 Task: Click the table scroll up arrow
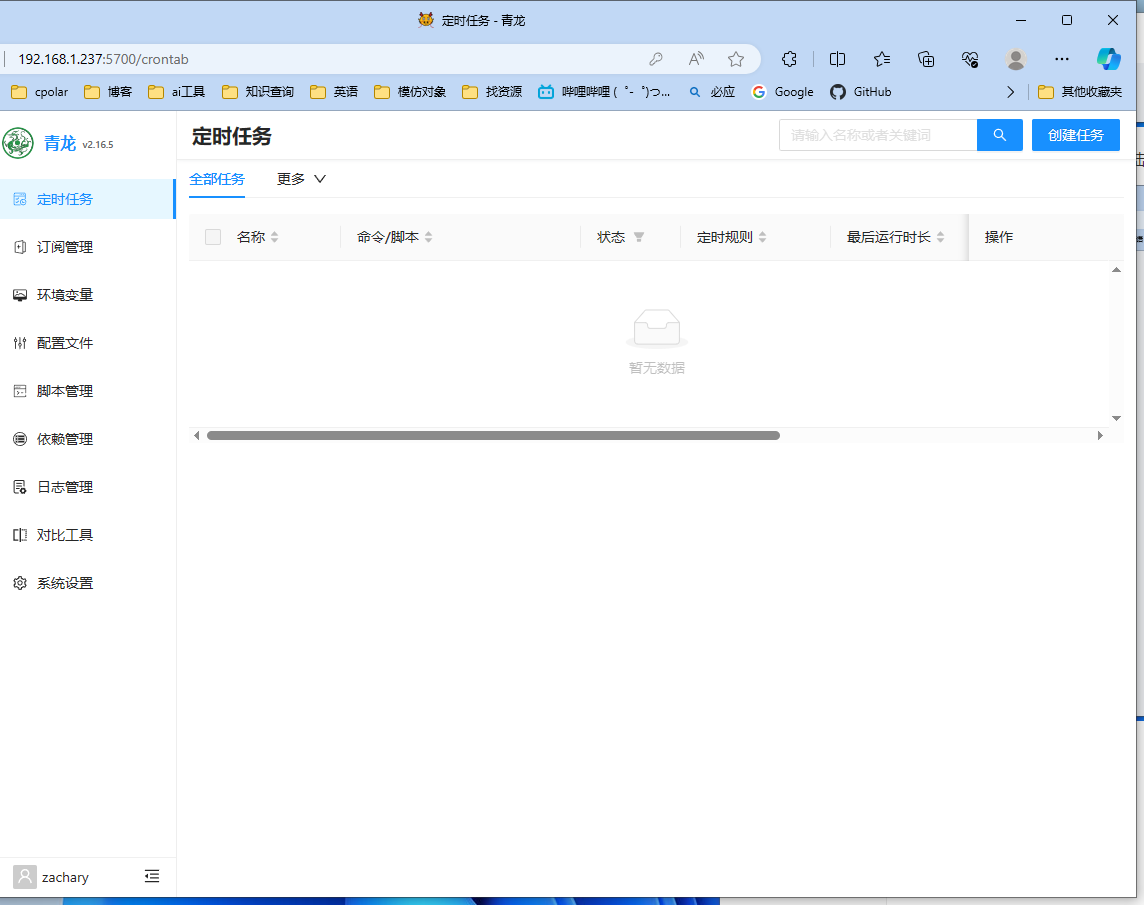pyautogui.click(x=1116, y=270)
